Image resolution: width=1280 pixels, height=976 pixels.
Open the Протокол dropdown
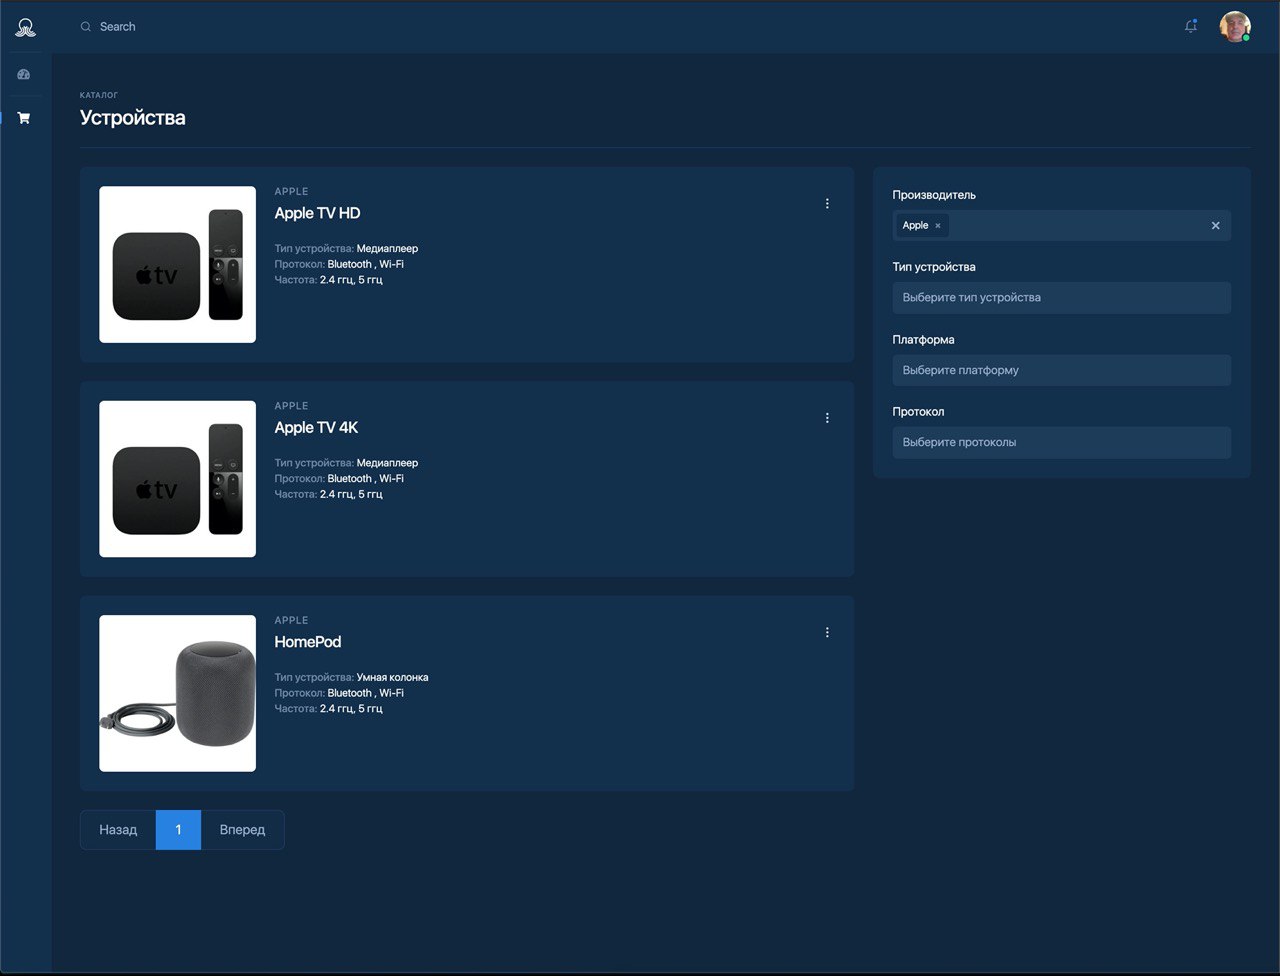1061,442
